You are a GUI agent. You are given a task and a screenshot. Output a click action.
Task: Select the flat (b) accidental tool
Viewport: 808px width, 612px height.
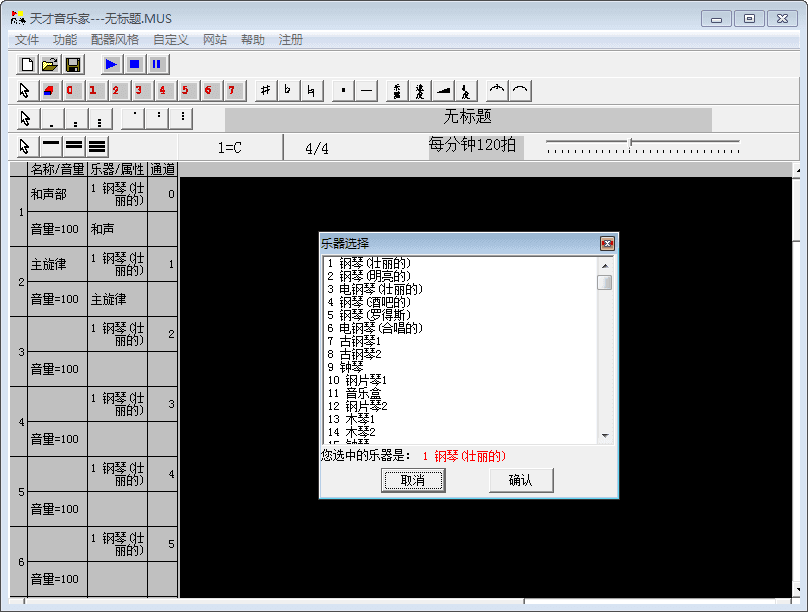pyautogui.click(x=288, y=91)
